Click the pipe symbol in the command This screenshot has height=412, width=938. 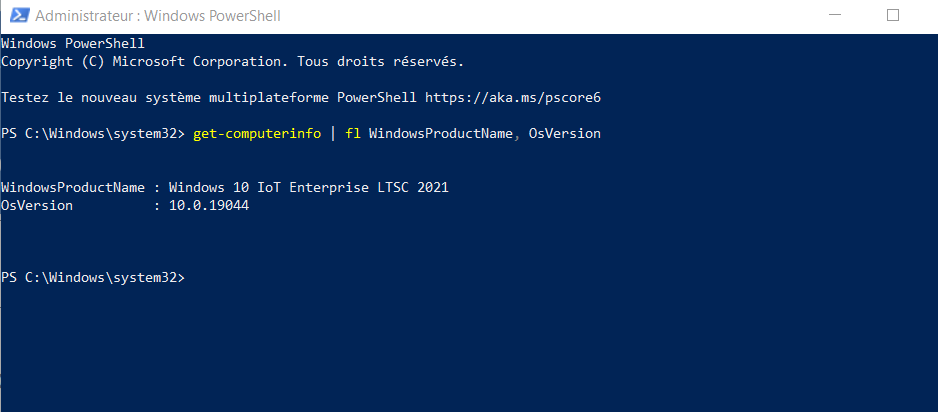point(332,133)
